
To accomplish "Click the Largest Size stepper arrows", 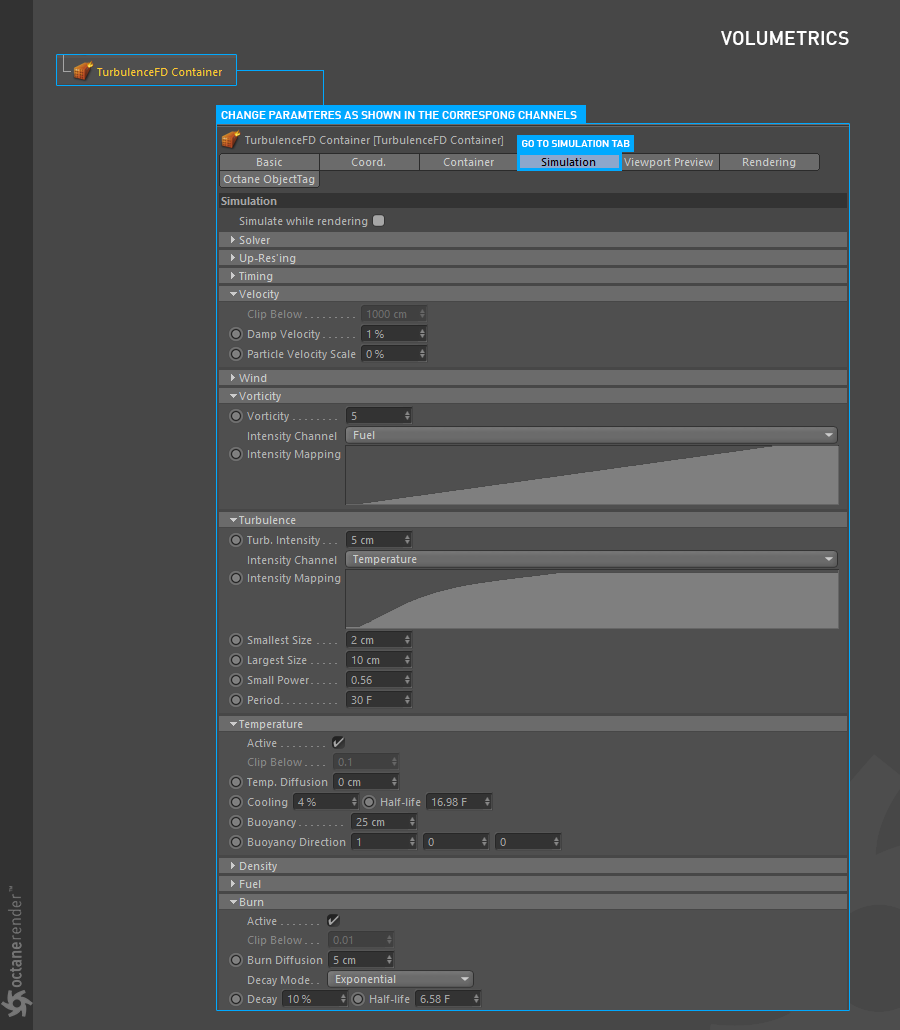I will [x=407, y=660].
